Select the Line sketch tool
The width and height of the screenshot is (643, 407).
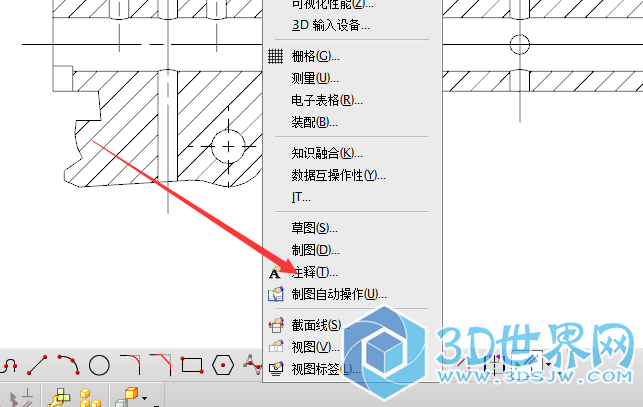click(37, 365)
